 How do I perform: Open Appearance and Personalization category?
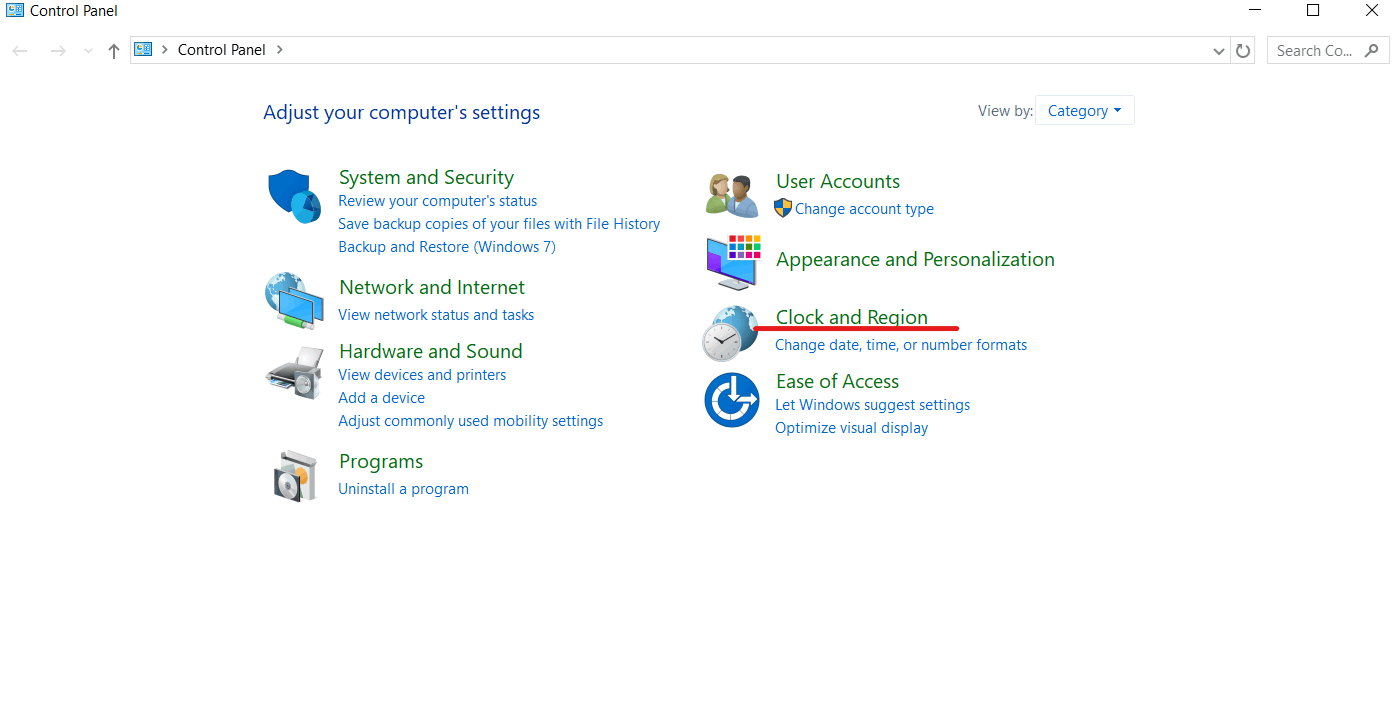[x=915, y=259]
